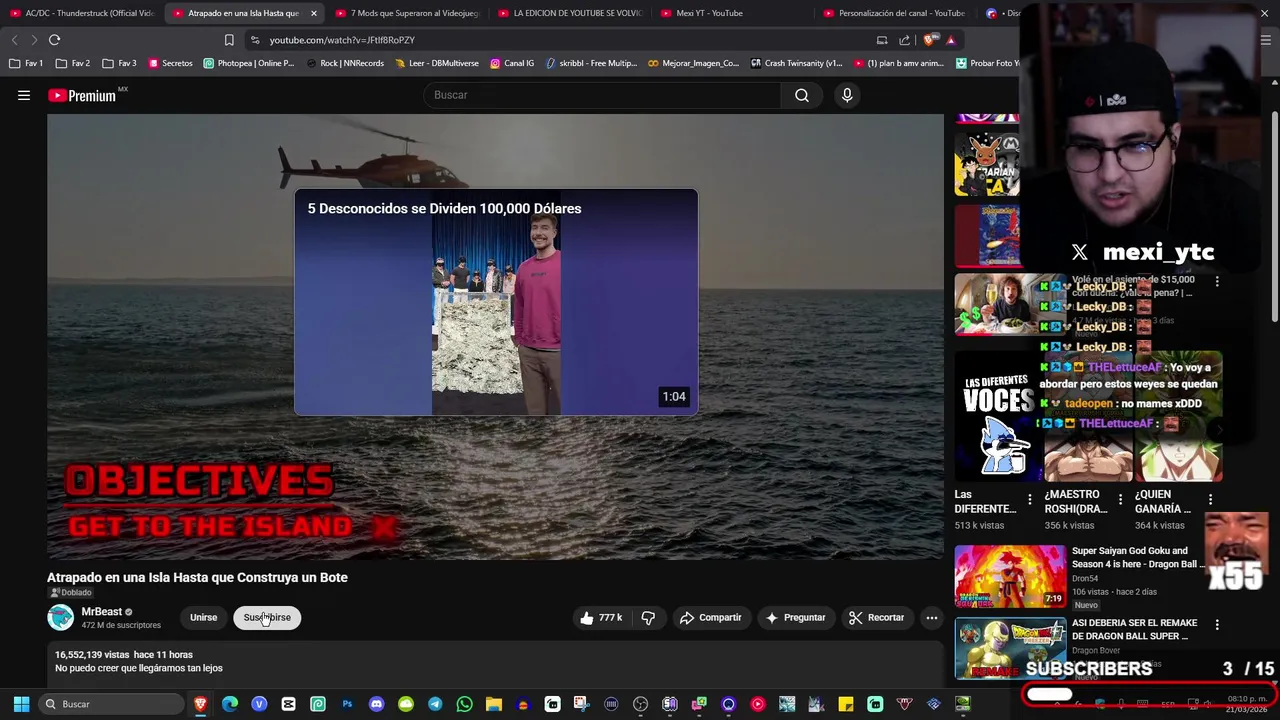This screenshot has height=720, width=1280.
Task: Open '5 Desconocidos se Dividen 100,000 Dólares' card
Action: coord(496,302)
